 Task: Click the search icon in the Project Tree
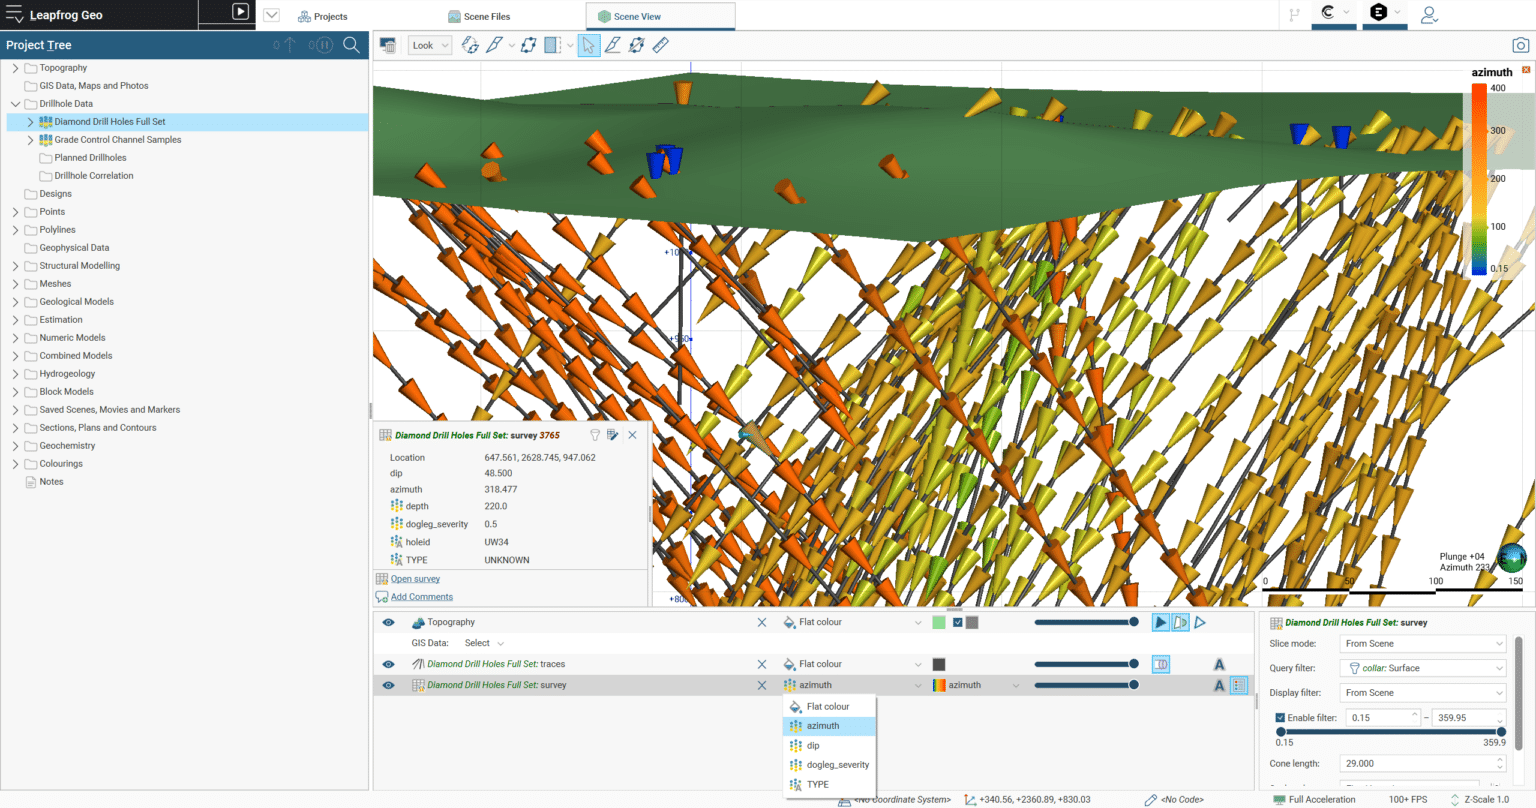350,45
